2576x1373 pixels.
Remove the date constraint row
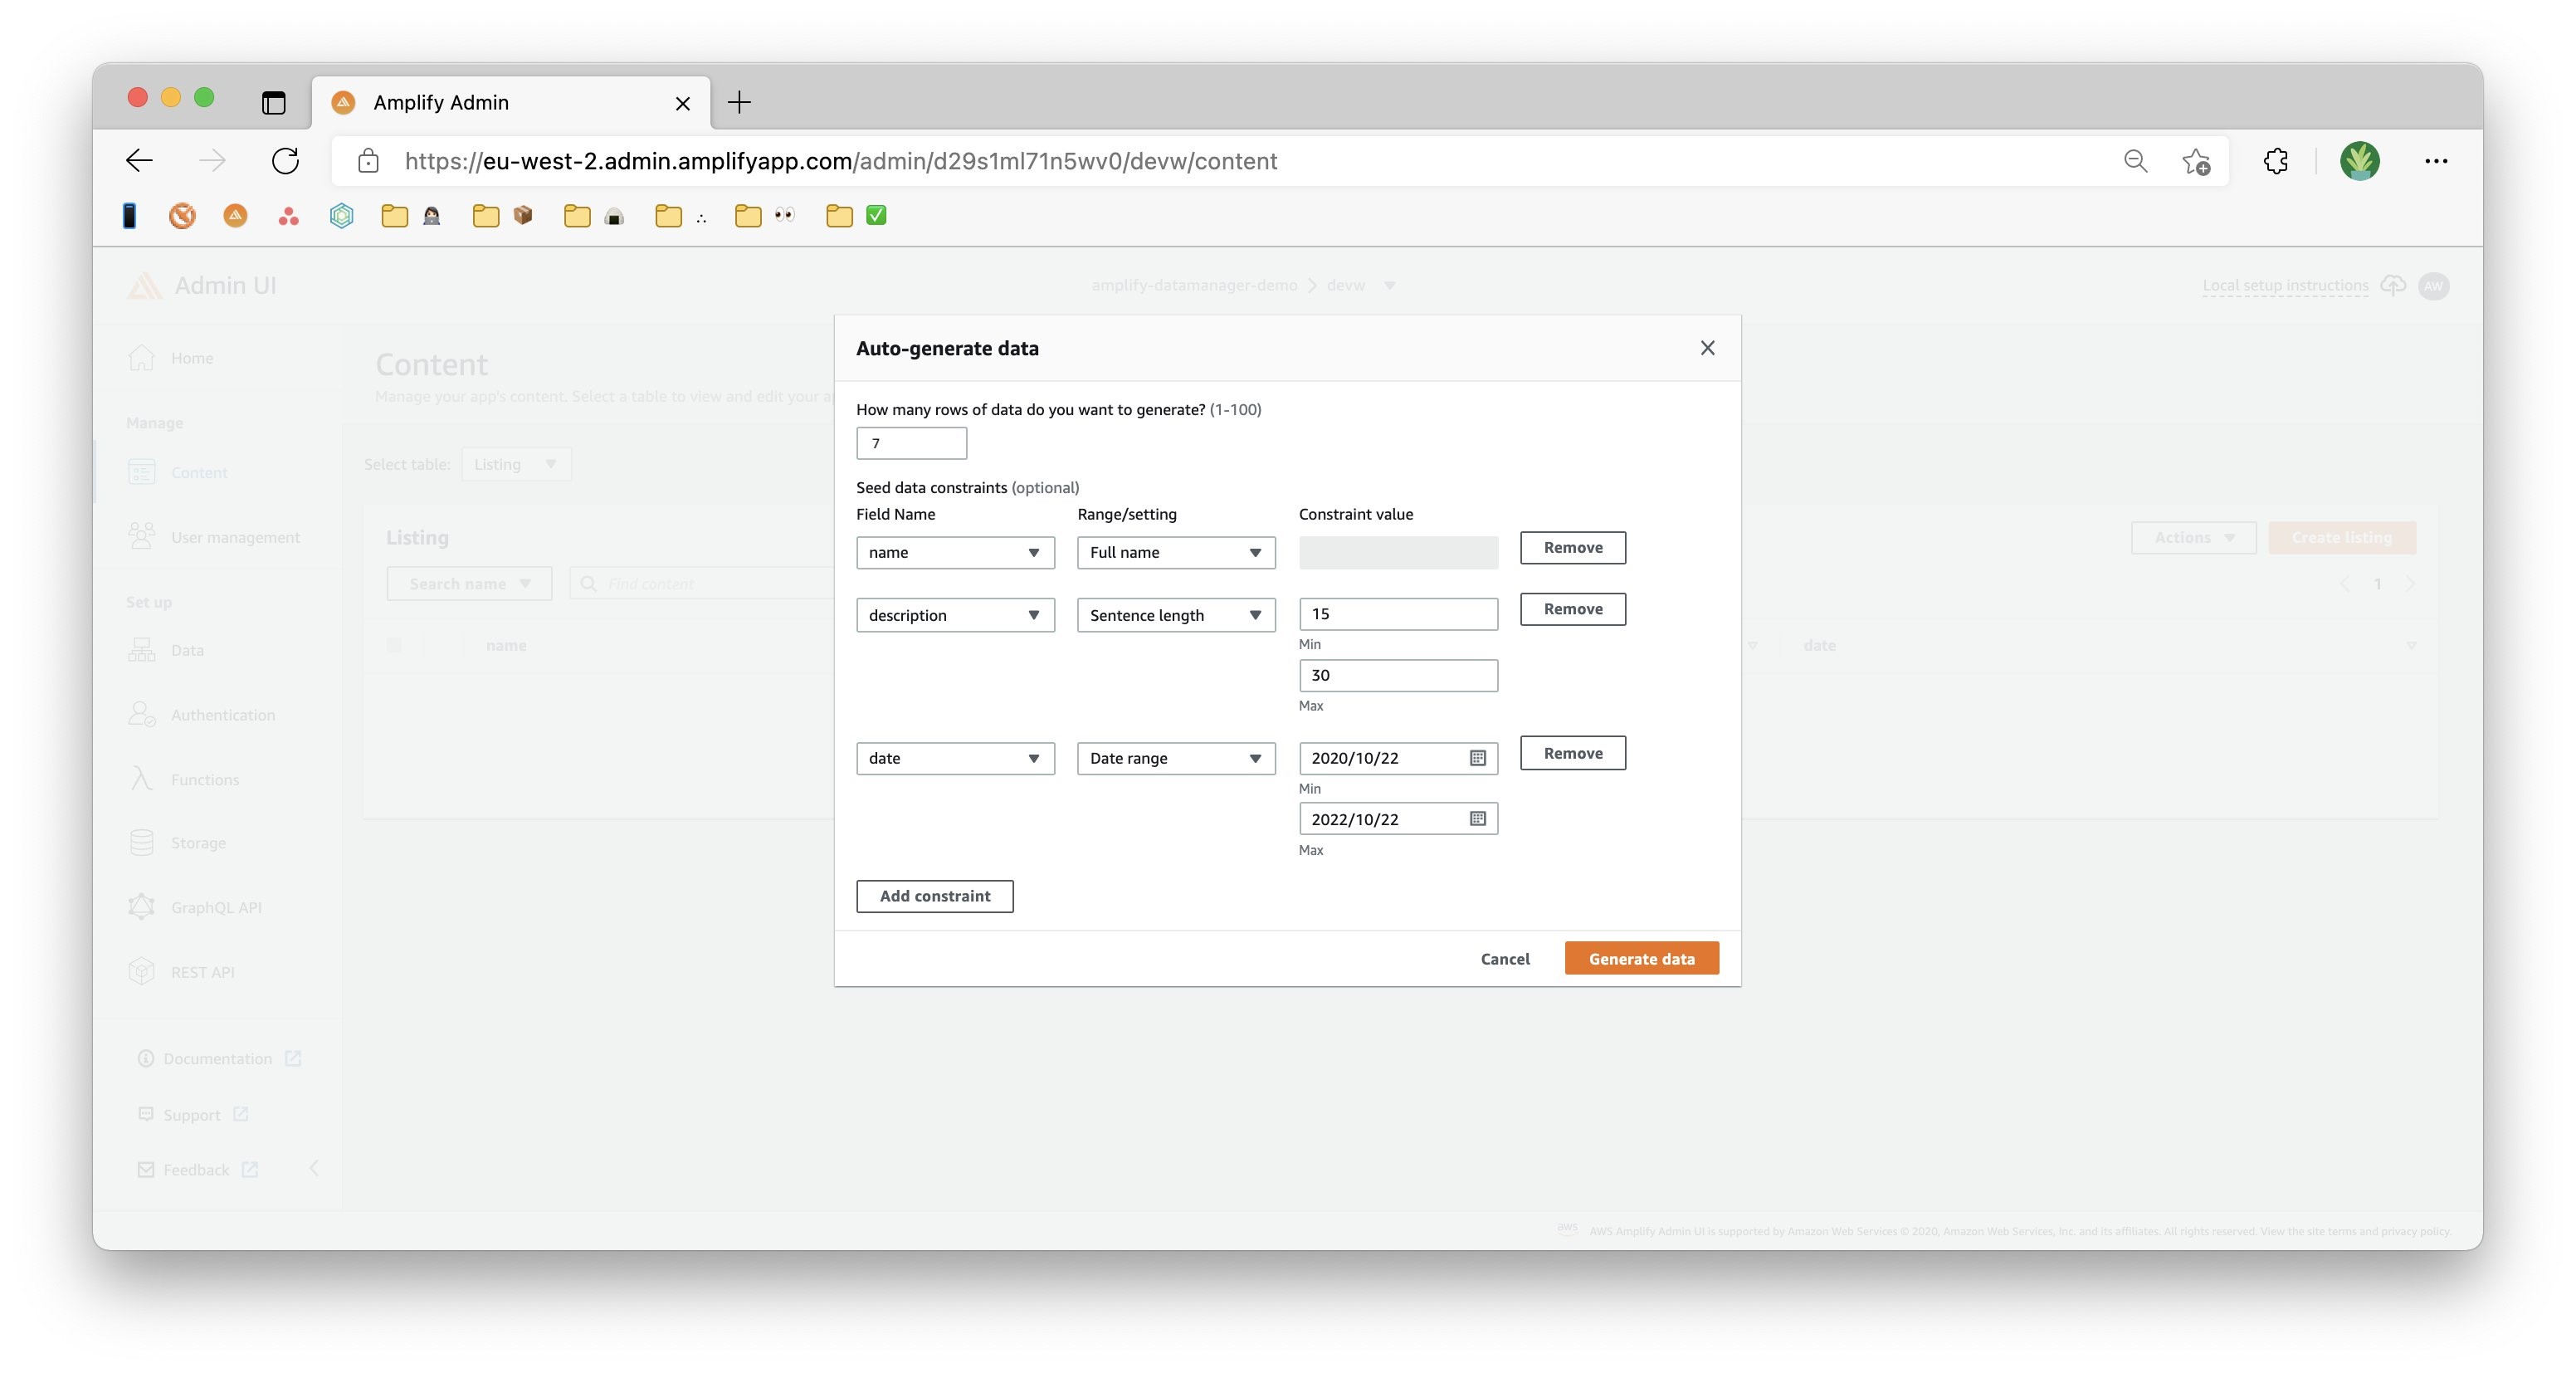coord(1573,753)
